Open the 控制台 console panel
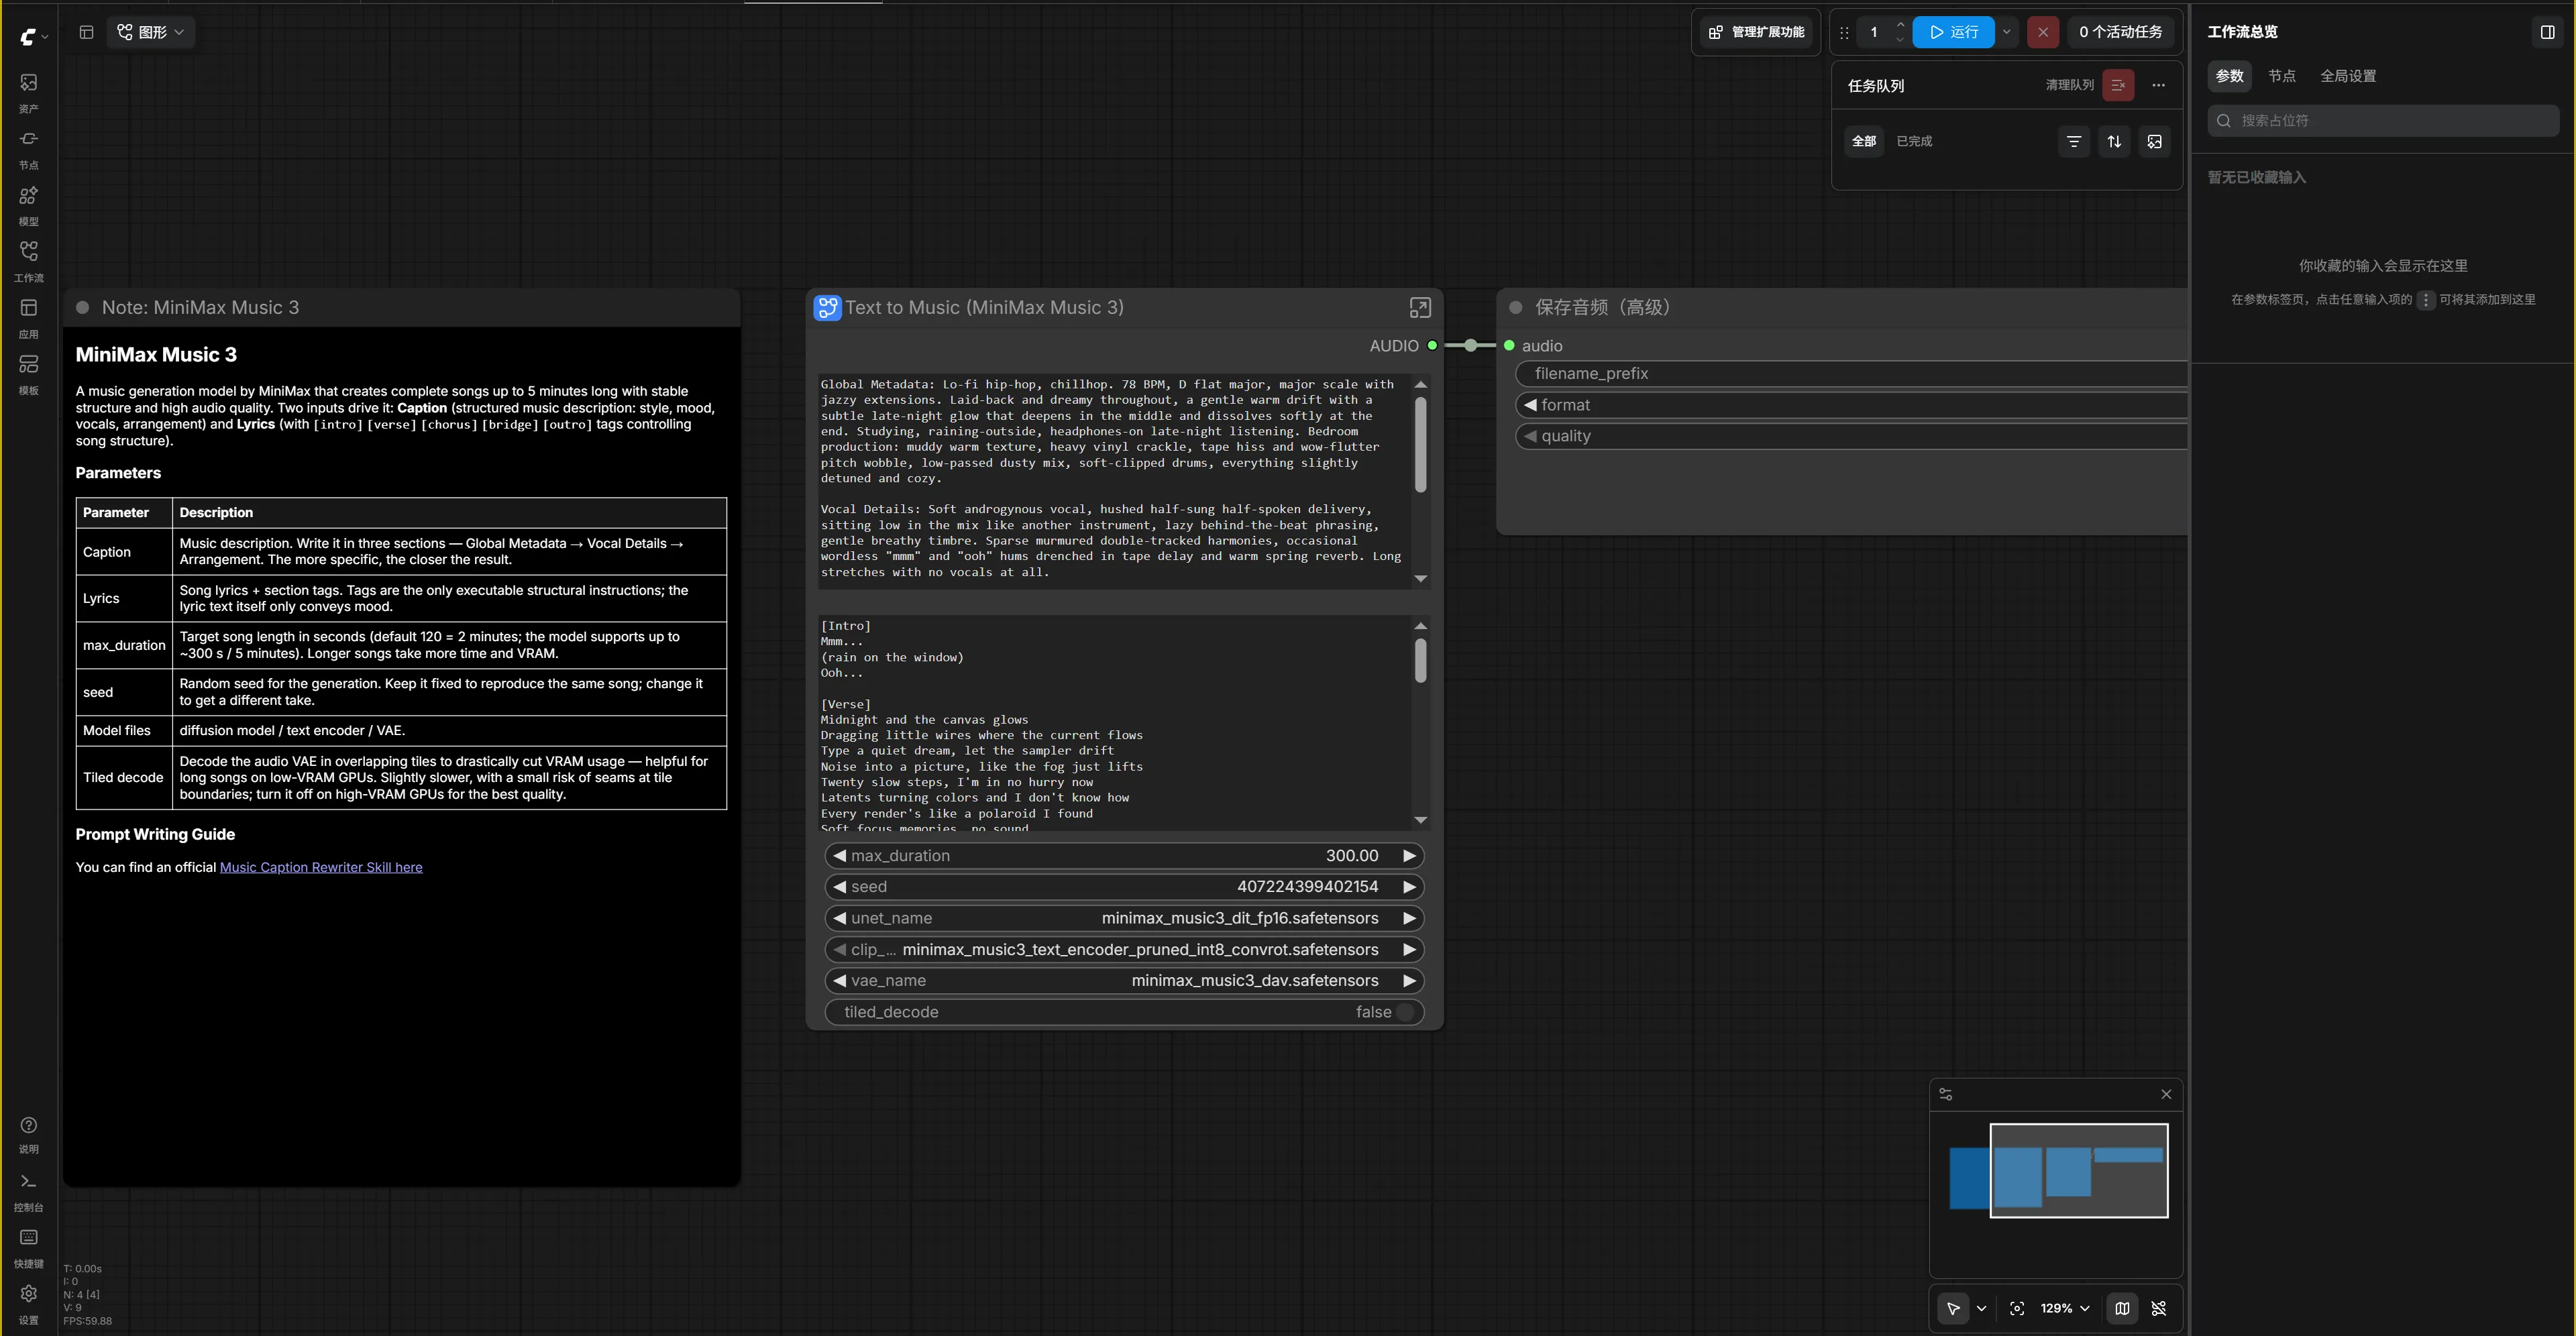Image resolution: width=2576 pixels, height=1336 pixels. 28,1191
